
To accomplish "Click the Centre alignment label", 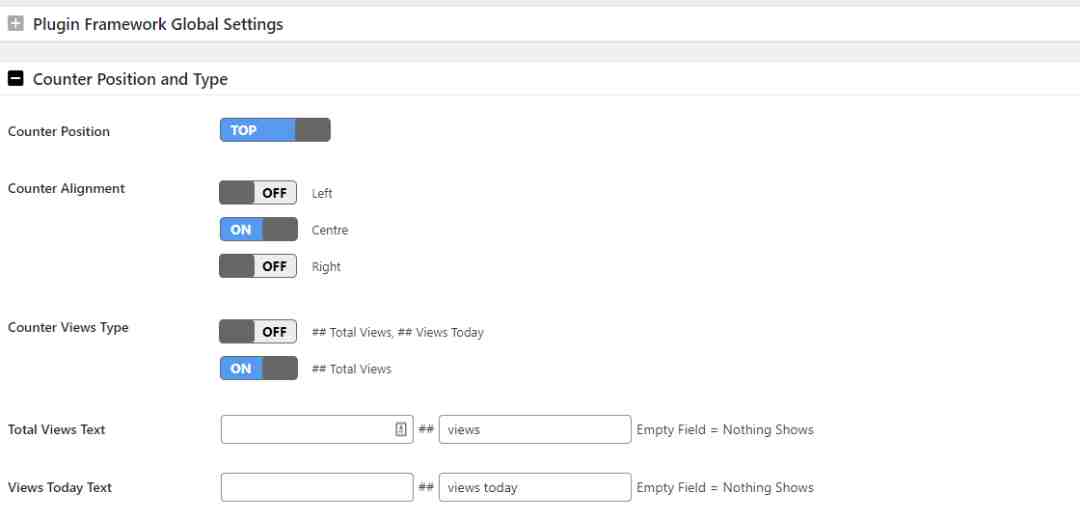I will [329, 230].
